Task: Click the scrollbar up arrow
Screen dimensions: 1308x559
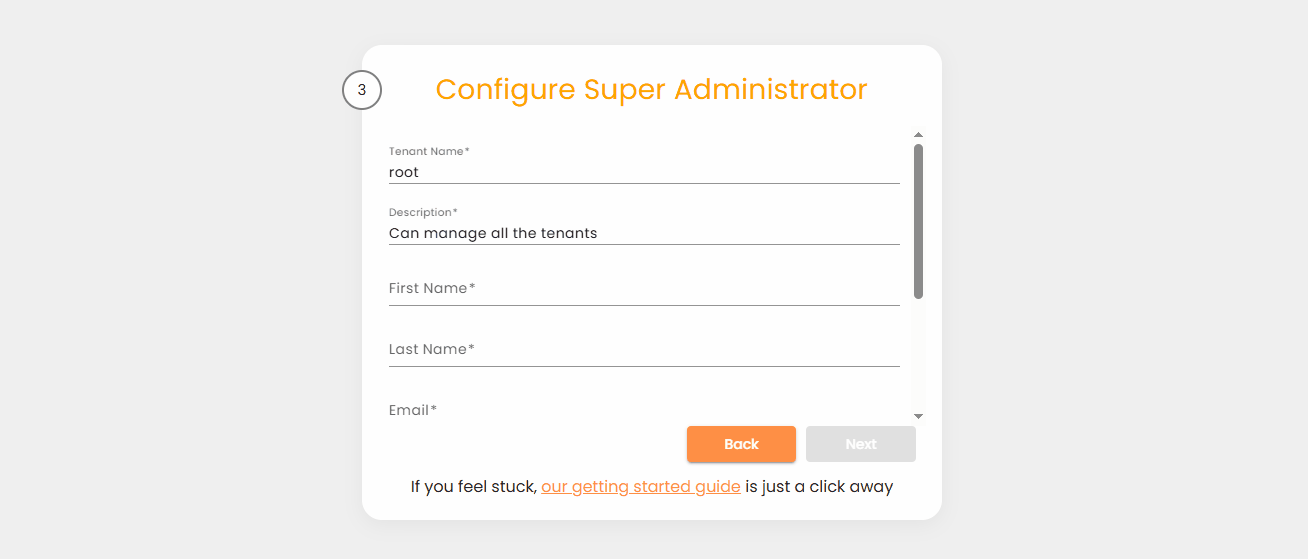Action: (x=918, y=134)
